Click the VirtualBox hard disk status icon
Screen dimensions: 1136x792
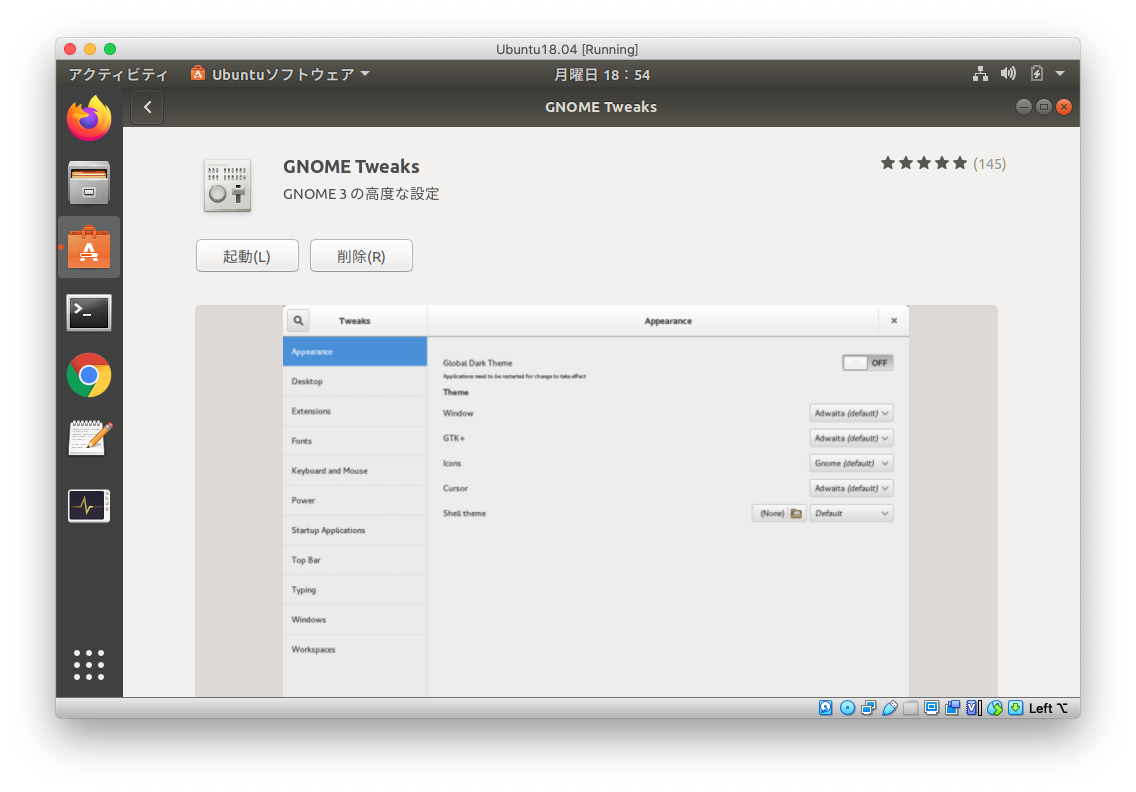[x=826, y=708]
